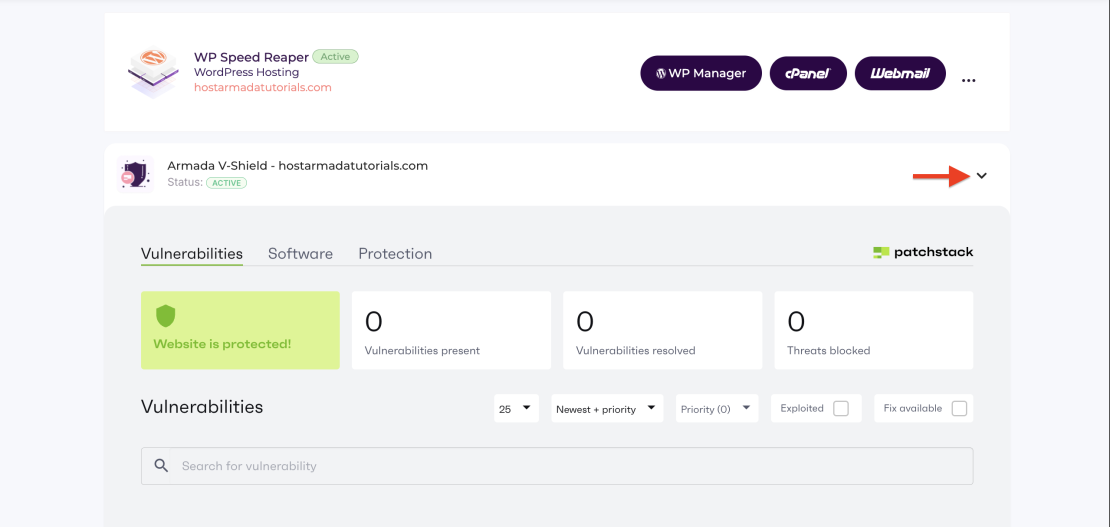Visit the hostarmadatutorials.com link
Image resolution: width=1110 pixels, height=527 pixels.
pyautogui.click(x=262, y=87)
